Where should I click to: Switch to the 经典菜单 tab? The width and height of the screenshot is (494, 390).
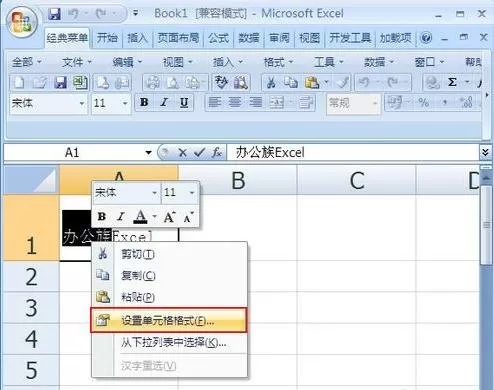coord(68,38)
